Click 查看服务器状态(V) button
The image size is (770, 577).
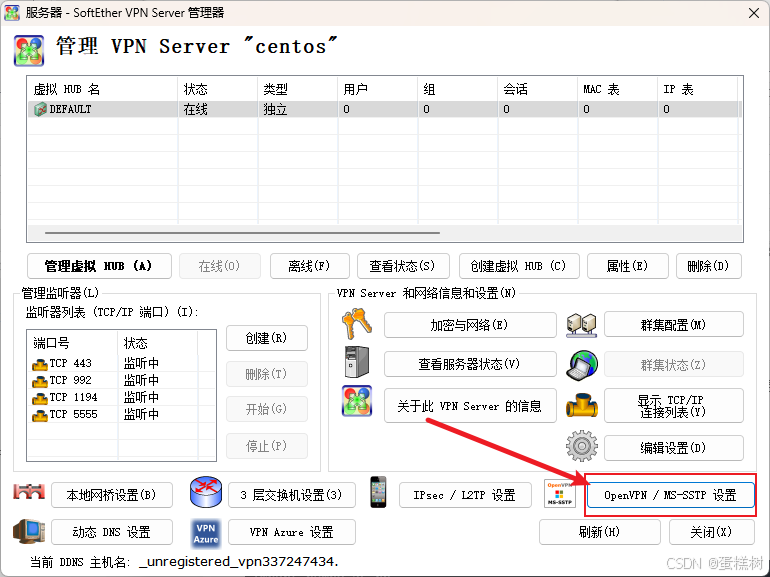pos(470,364)
